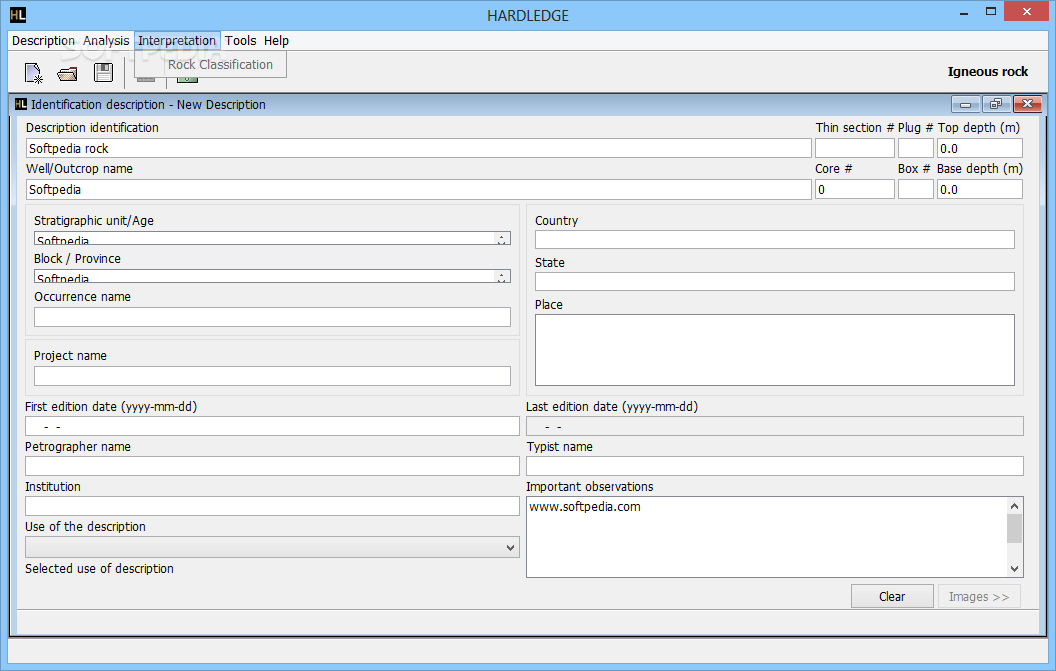
Task: Click the Project name field
Action: (x=272, y=376)
